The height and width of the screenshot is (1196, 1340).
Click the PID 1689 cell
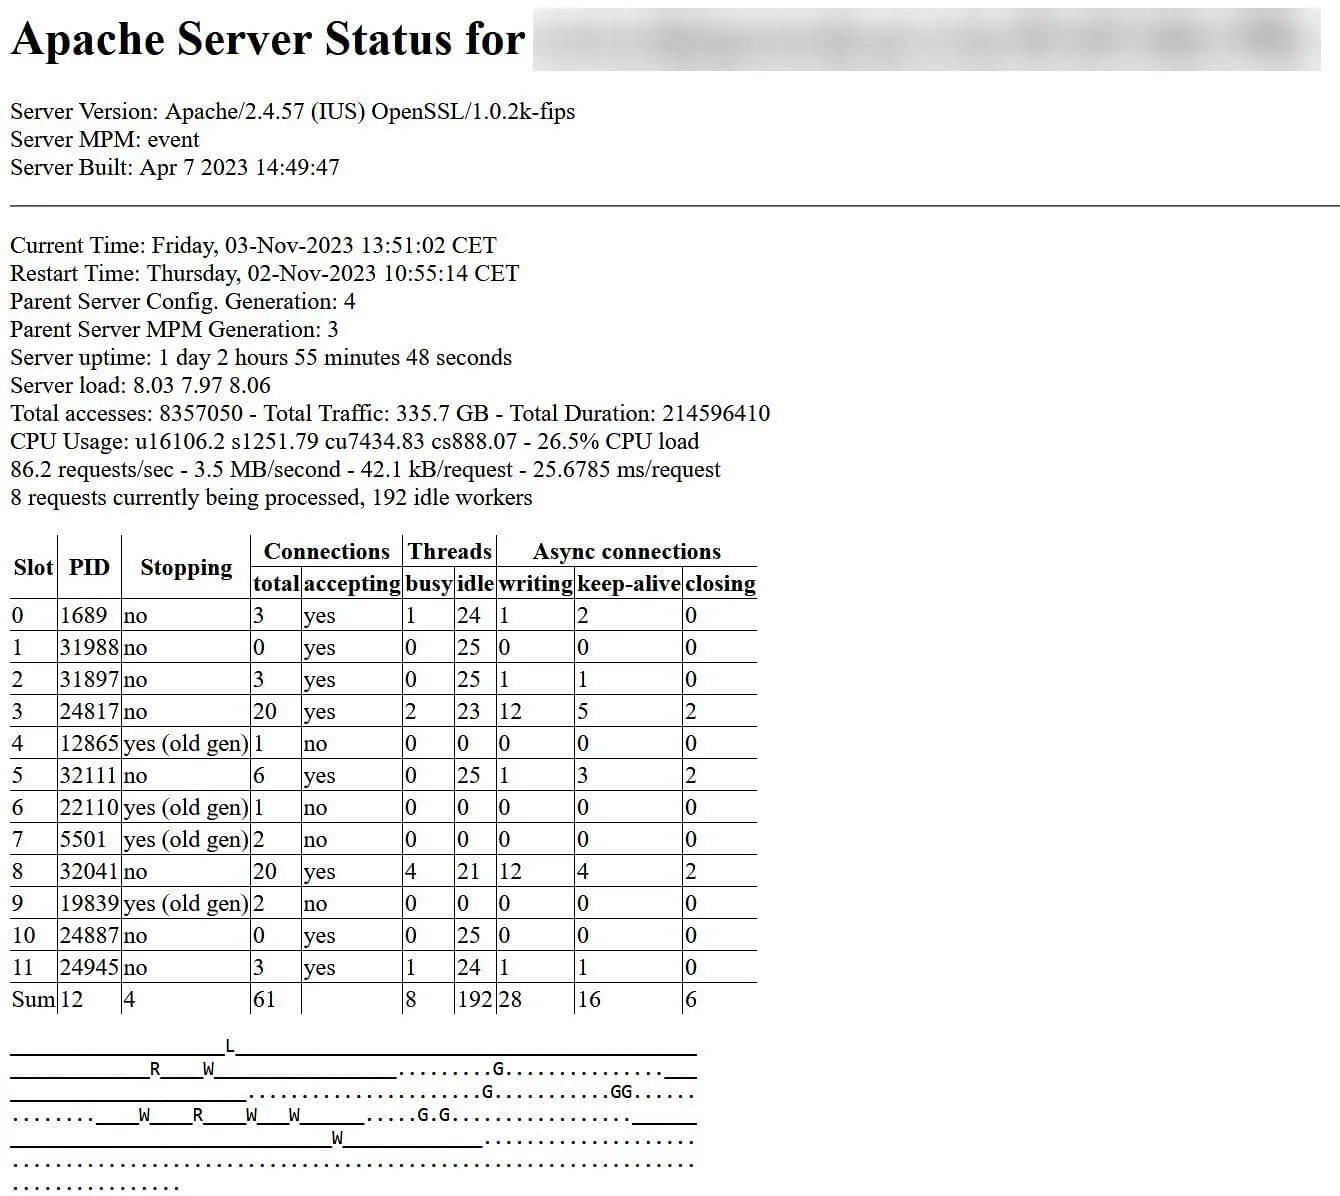[x=83, y=615]
